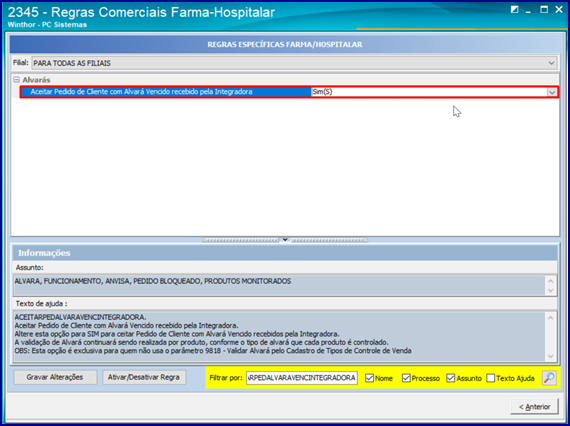Viewport: 570px width, 426px height.
Task: Minimize the 2345 window
Action: coord(528,11)
